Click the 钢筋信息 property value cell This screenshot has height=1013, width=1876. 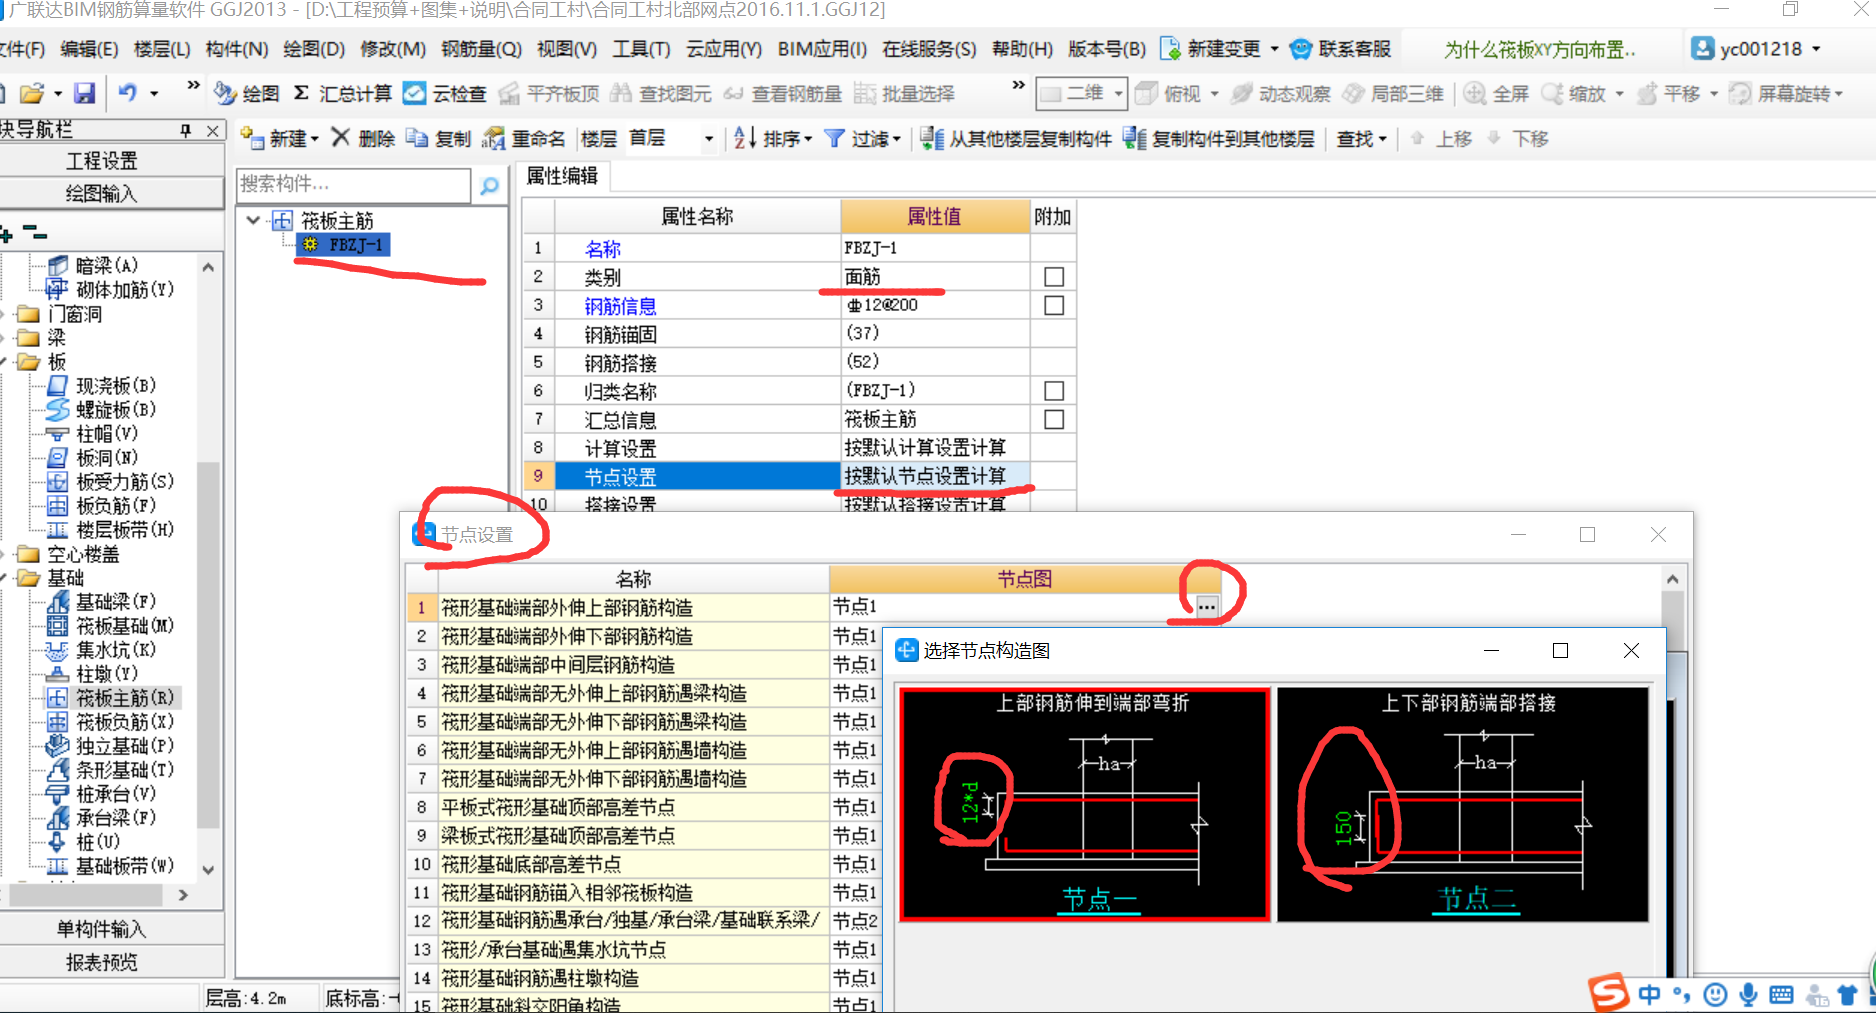(x=935, y=305)
